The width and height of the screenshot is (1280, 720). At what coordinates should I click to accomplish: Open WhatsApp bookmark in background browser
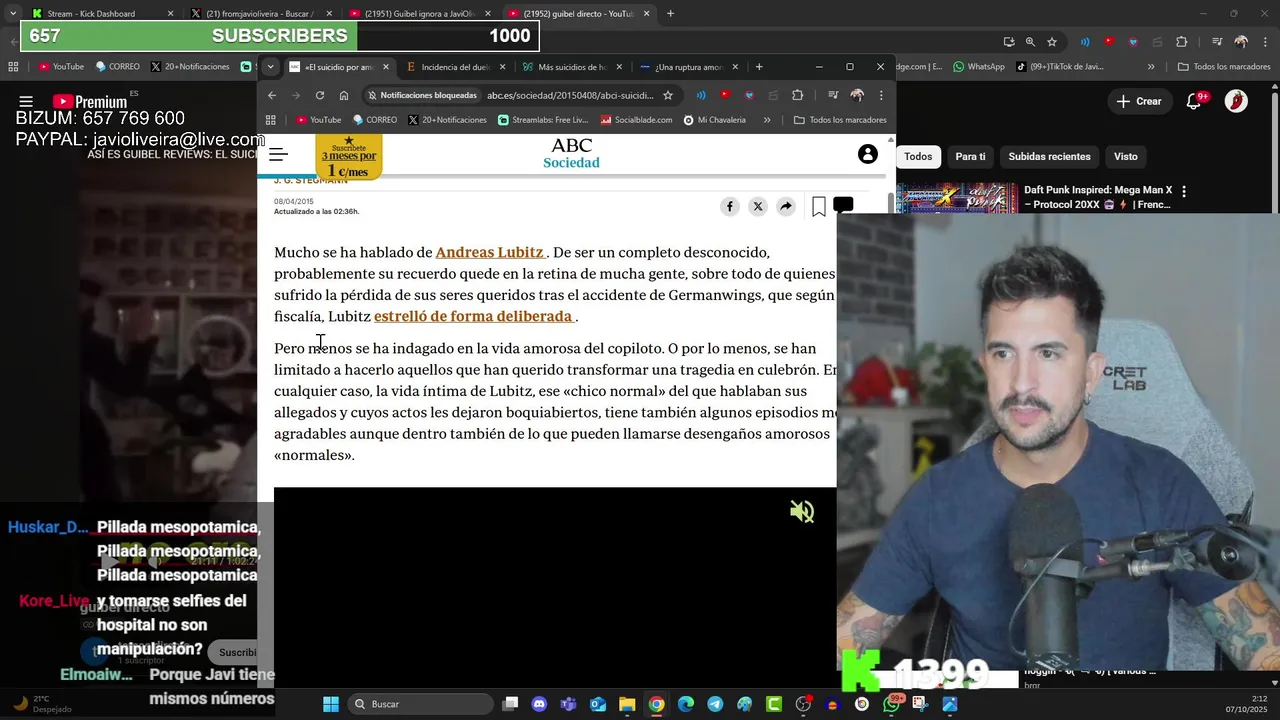tap(978, 67)
